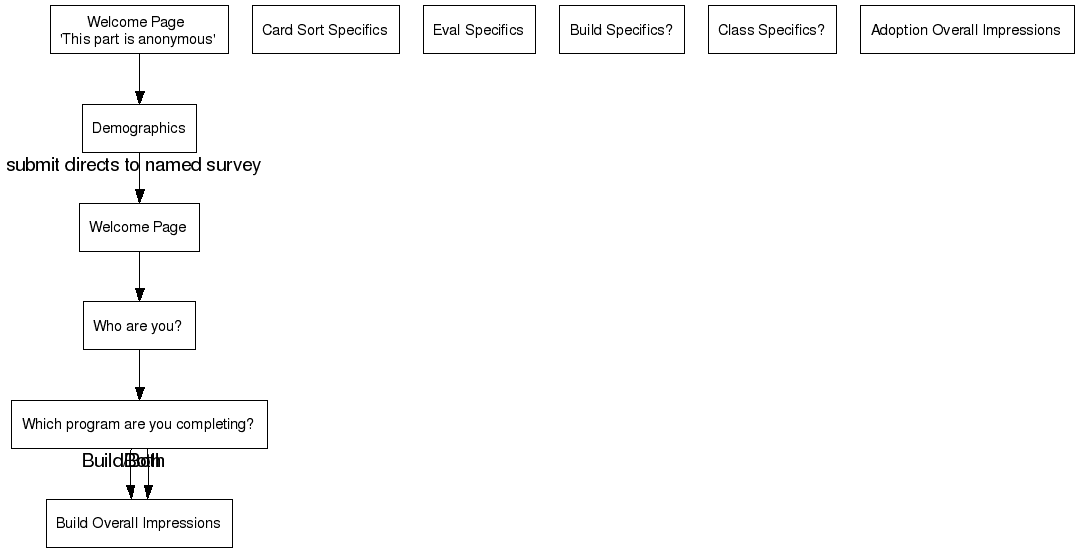Select the Demographics node
1079x552 pixels.
pos(139,128)
